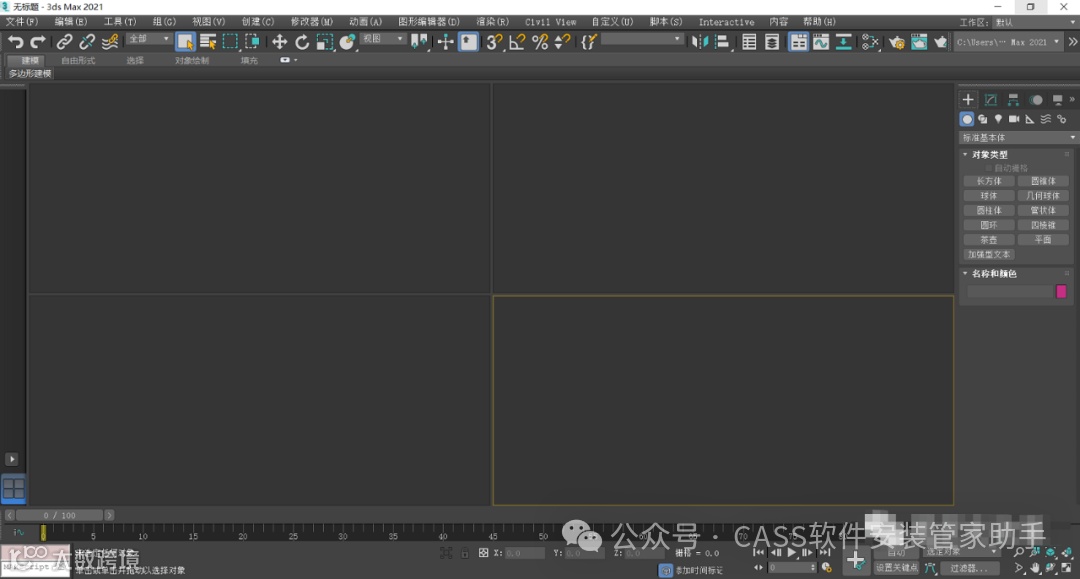Open the Curve Editor
The image size is (1080, 579).
pos(821,42)
